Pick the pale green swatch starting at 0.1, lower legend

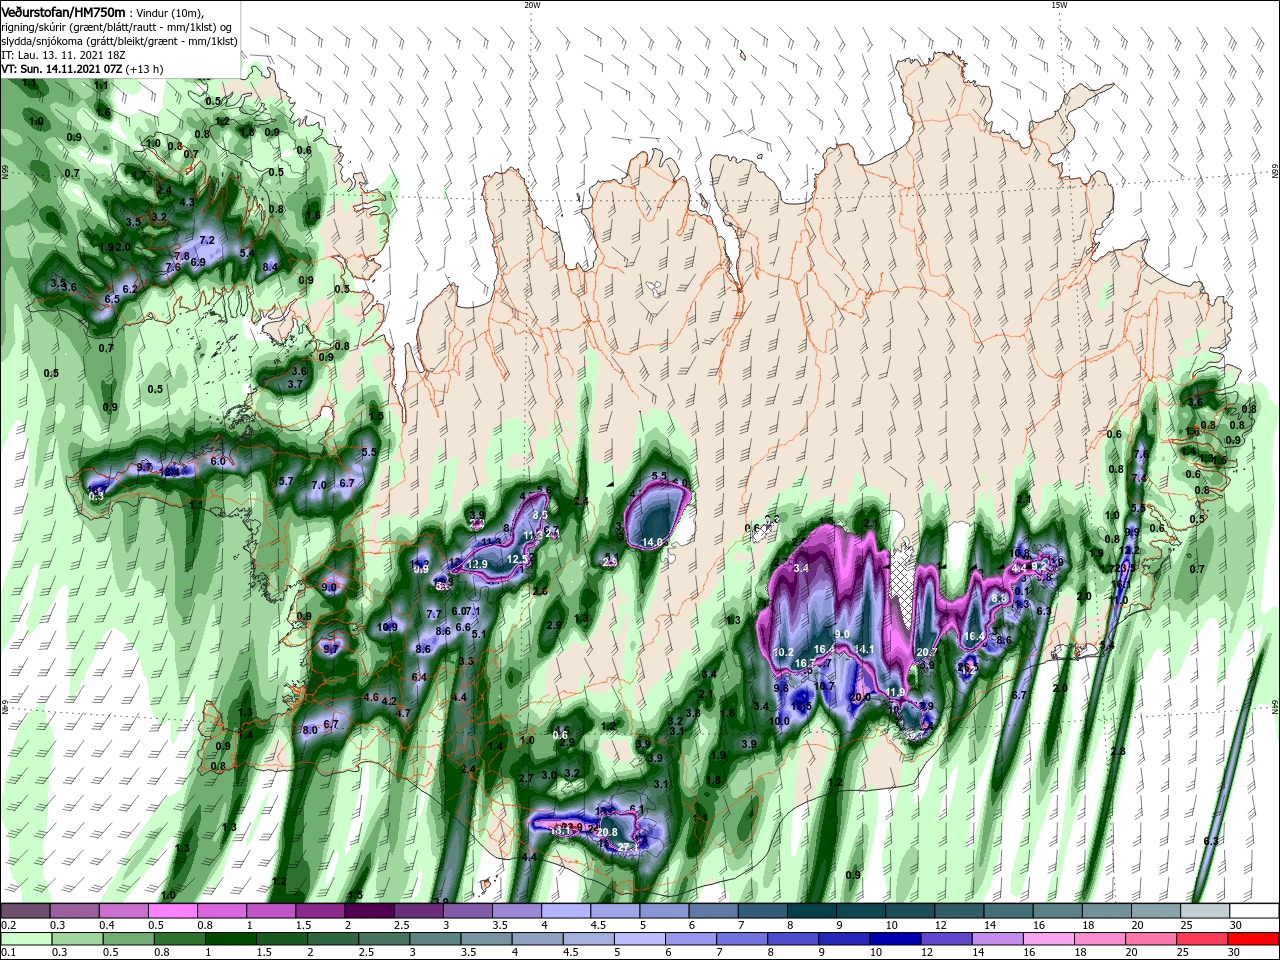point(25,939)
